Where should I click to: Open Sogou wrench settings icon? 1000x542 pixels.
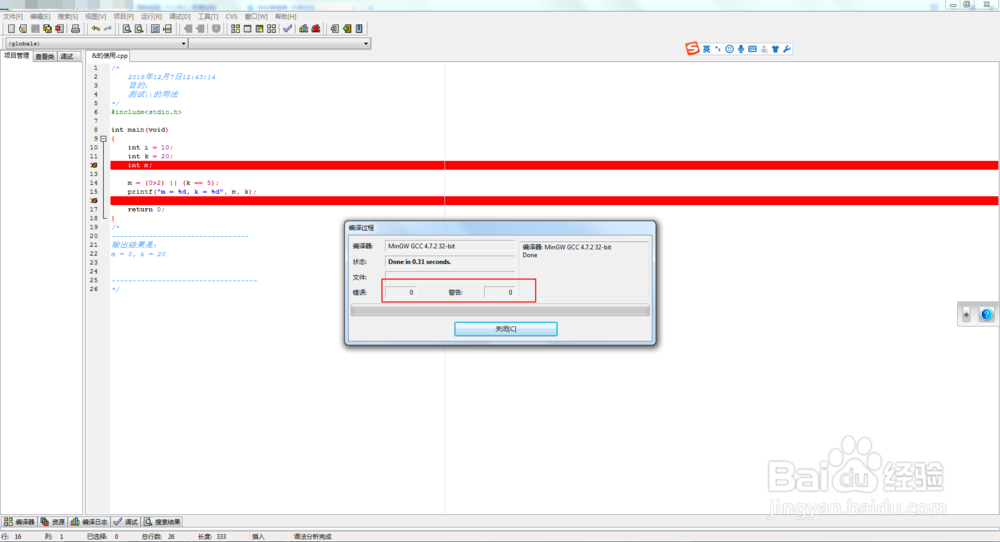point(787,49)
